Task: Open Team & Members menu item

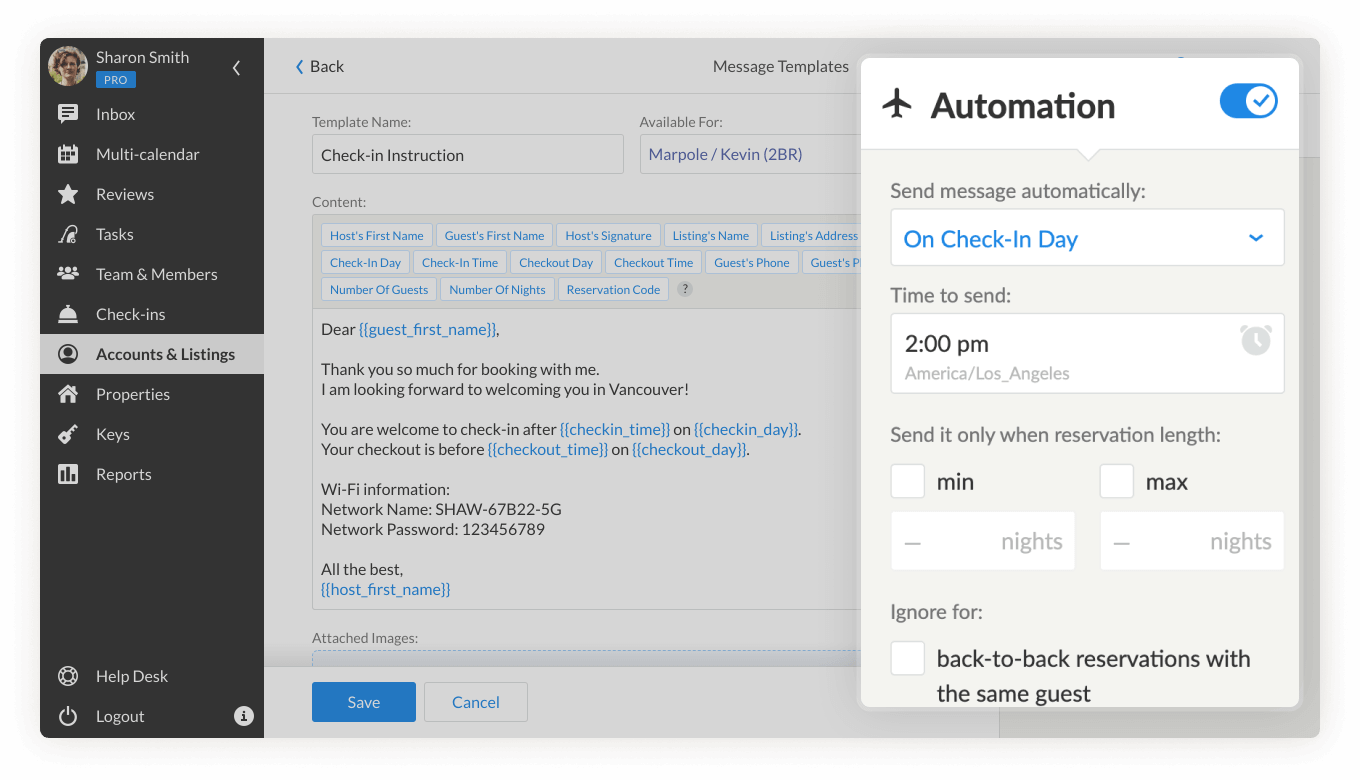Action: pos(152,274)
